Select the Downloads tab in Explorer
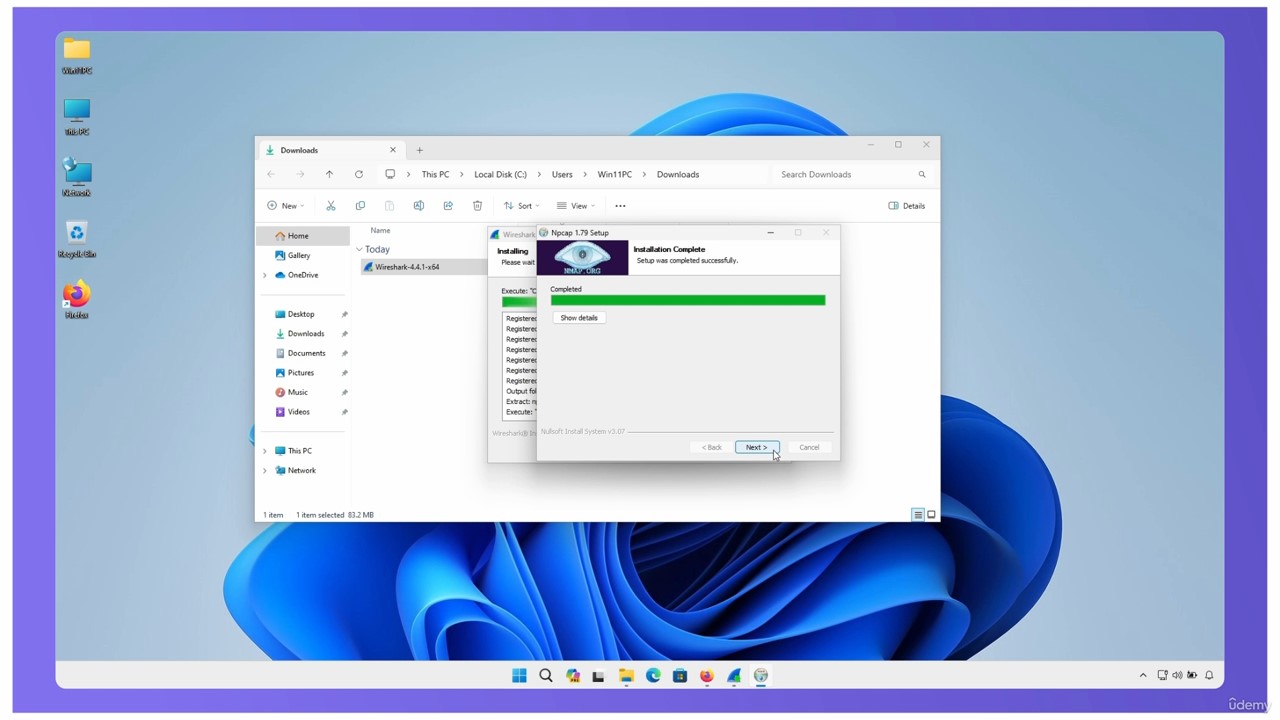 click(x=330, y=150)
